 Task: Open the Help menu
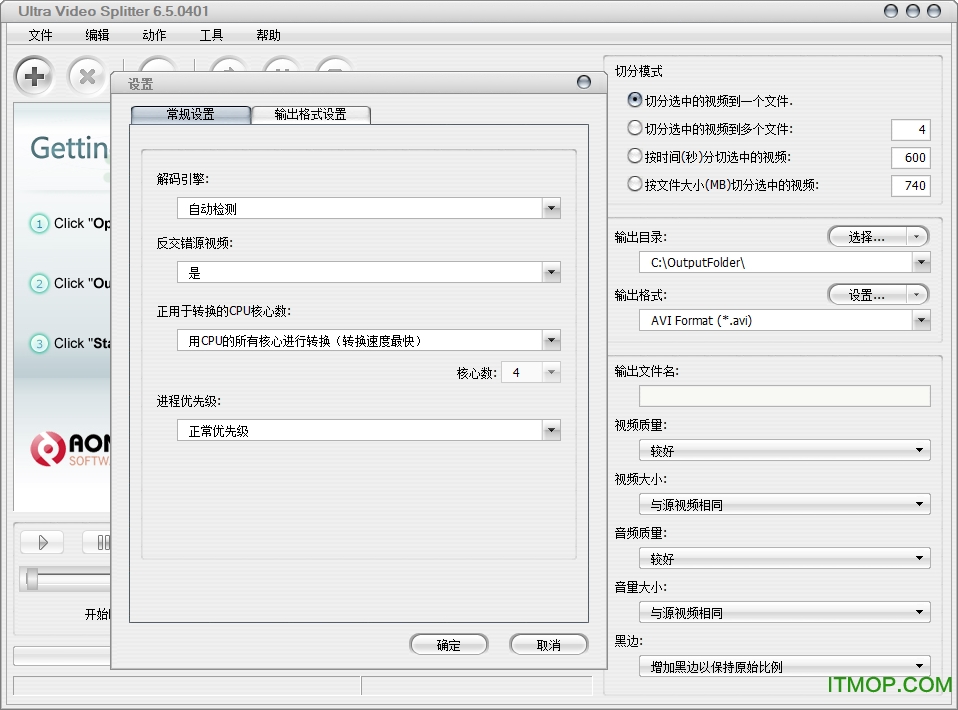[x=267, y=34]
